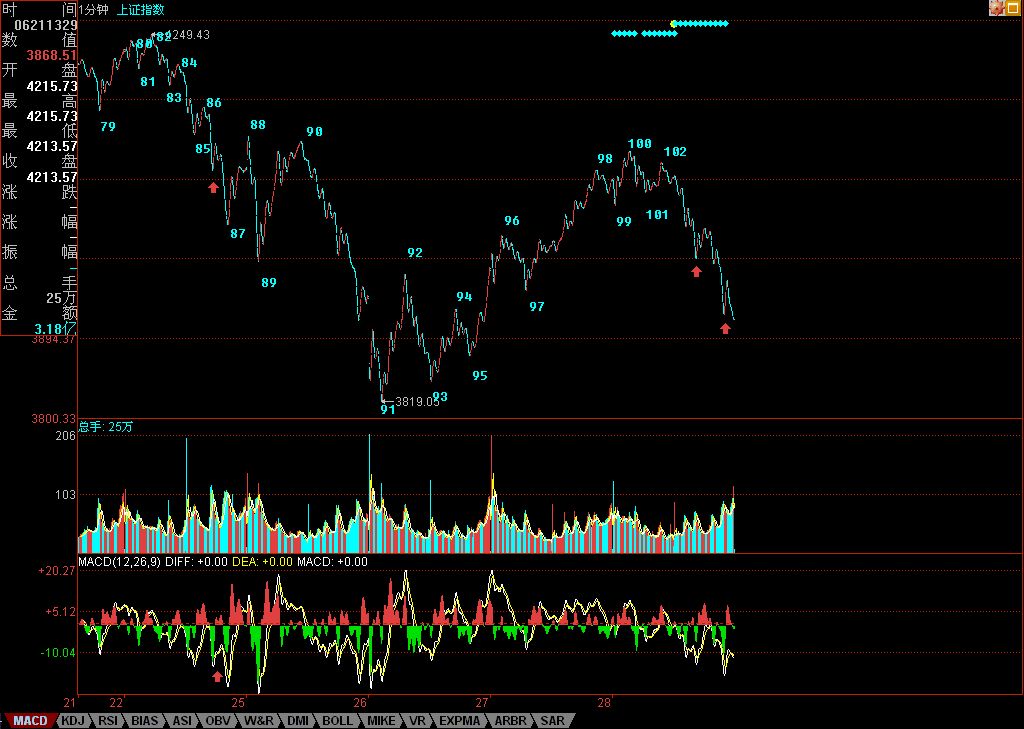Select the BOLL indicator tab
This screenshot has width=1024, height=729.
pyautogui.click(x=337, y=720)
